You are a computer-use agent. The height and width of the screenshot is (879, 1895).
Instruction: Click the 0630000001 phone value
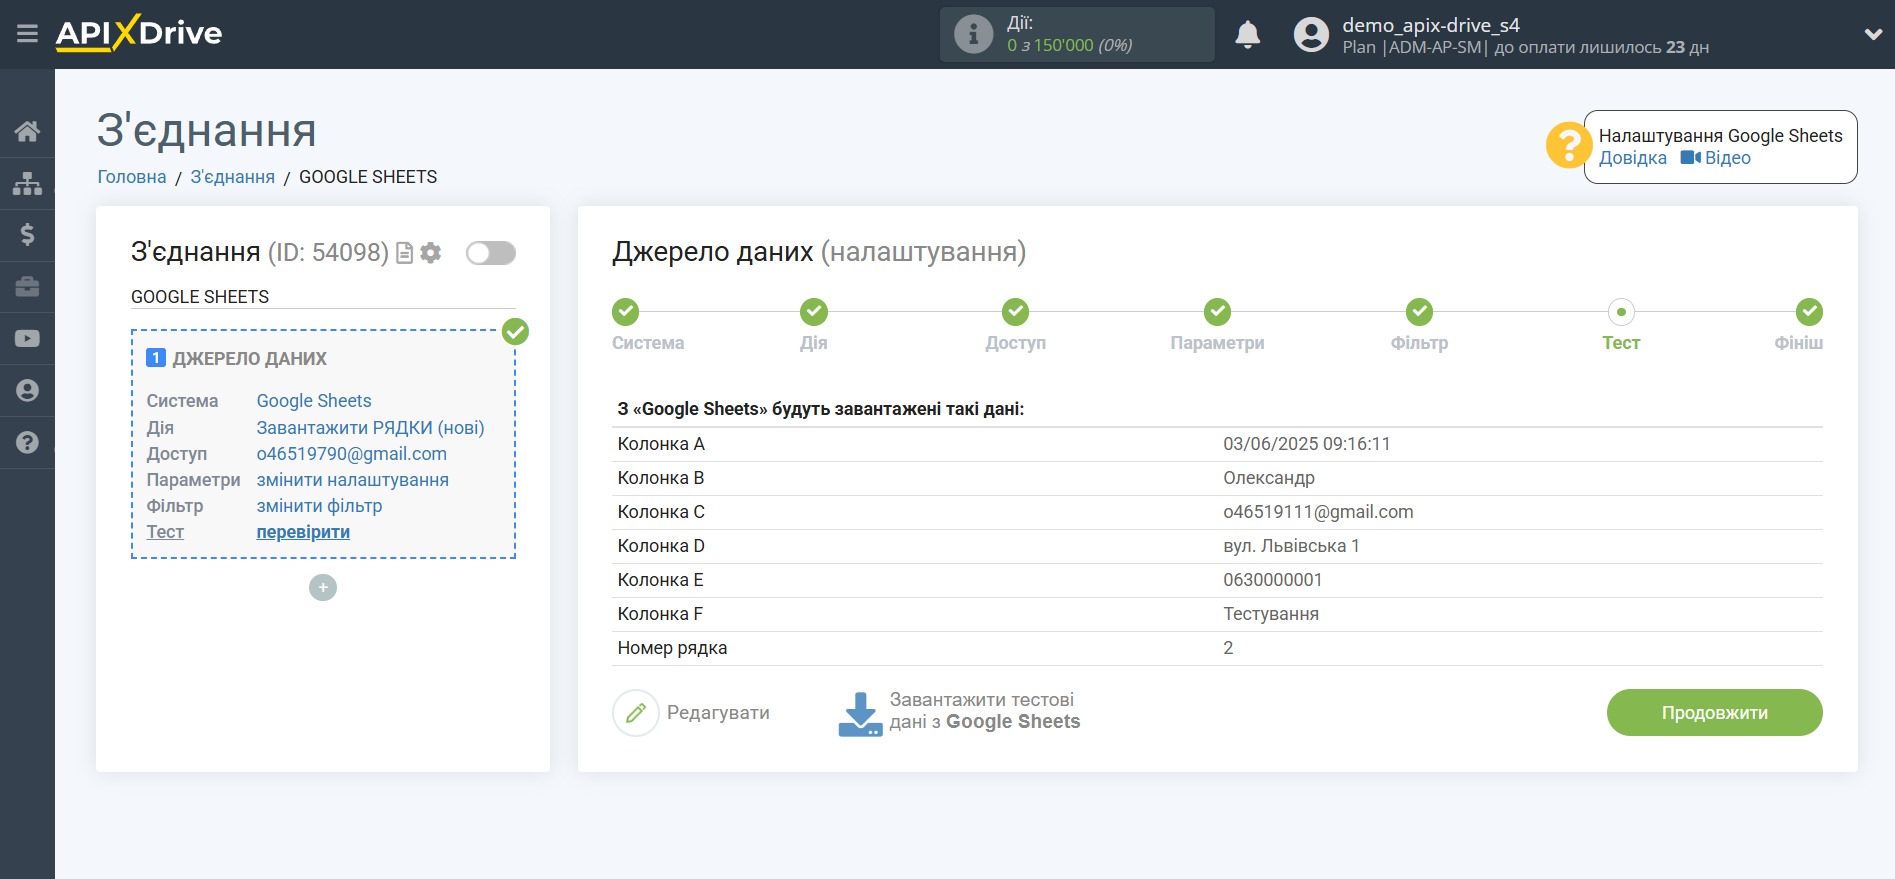pyautogui.click(x=1272, y=580)
